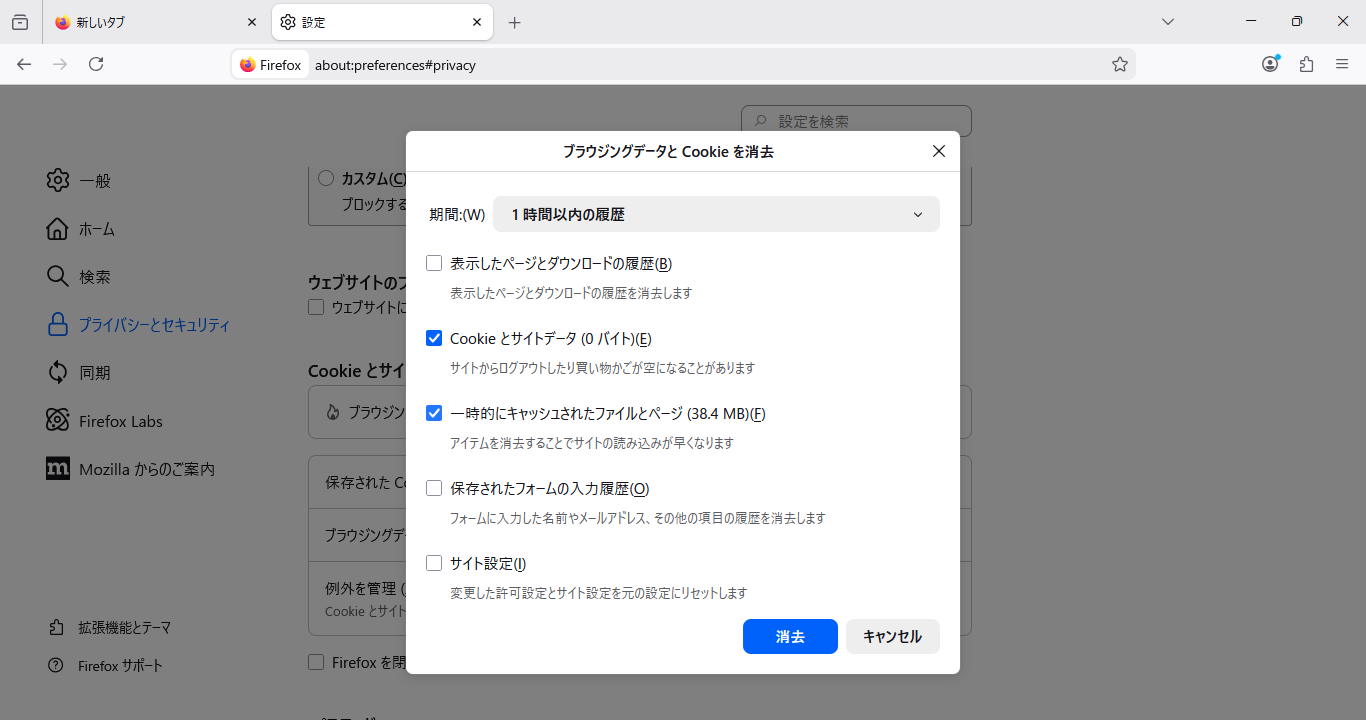
Task: Open the Firefox account profile icon
Action: [x=1270, y=64]
